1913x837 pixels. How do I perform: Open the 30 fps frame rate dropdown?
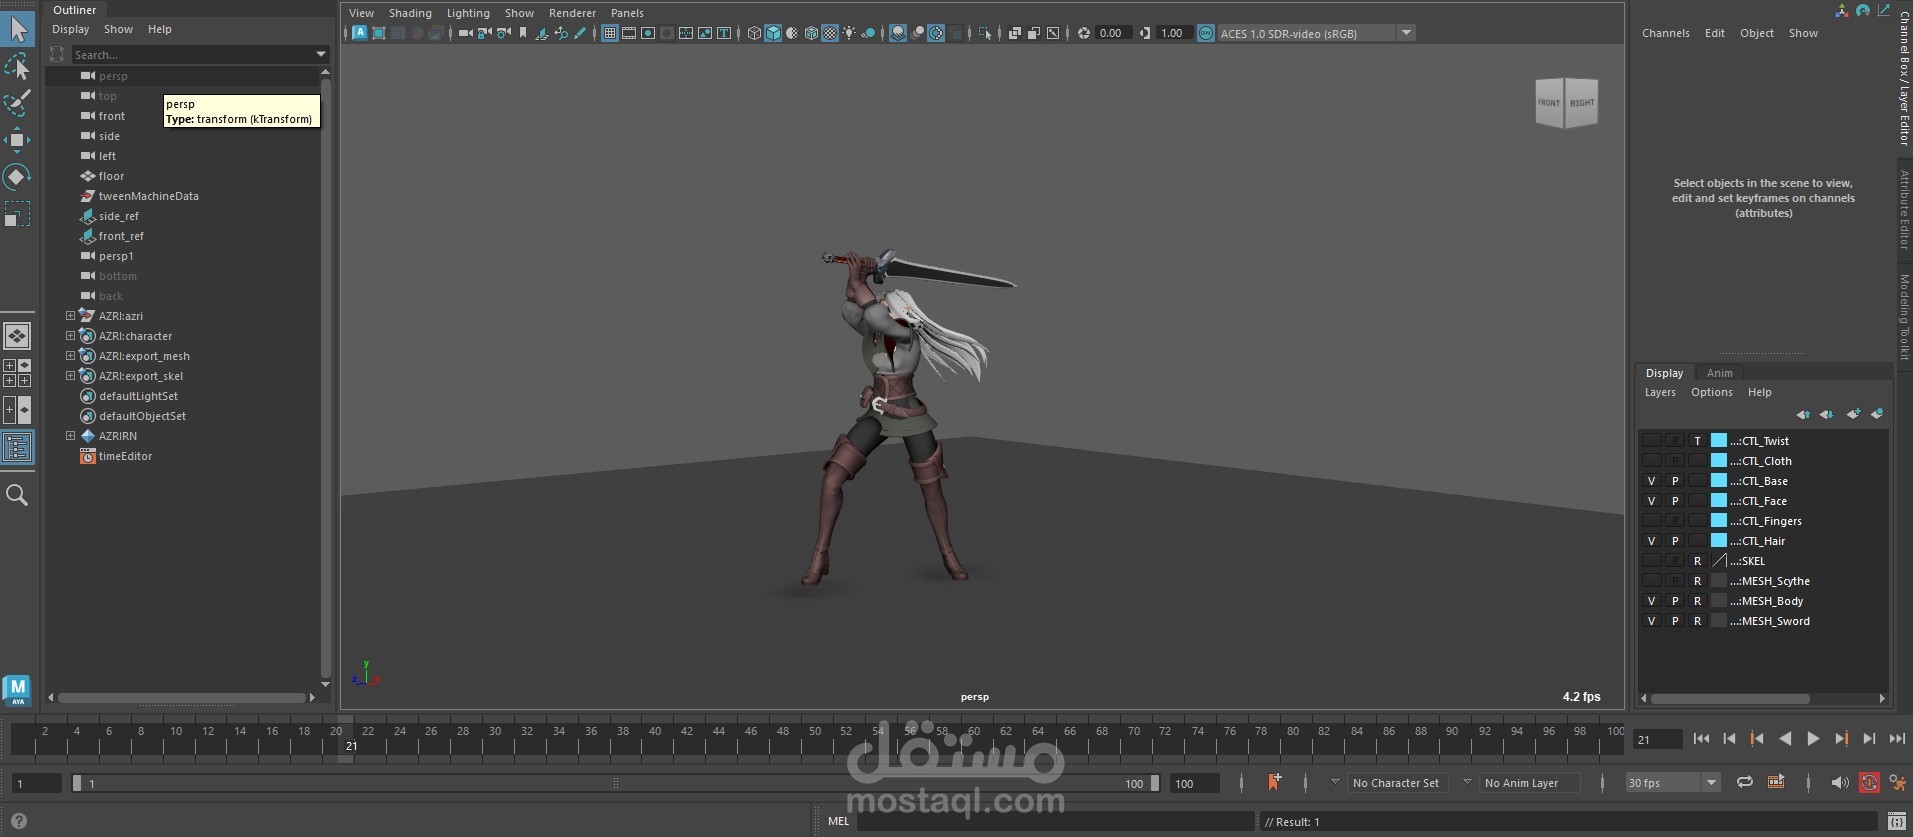[x=1711, y=783]
